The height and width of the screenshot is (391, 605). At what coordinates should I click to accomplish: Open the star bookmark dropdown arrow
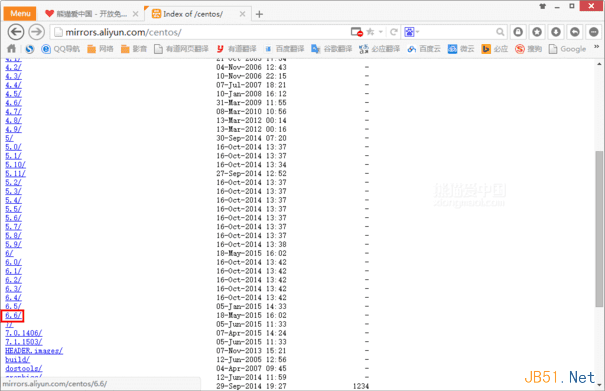(x=380, y=32)
